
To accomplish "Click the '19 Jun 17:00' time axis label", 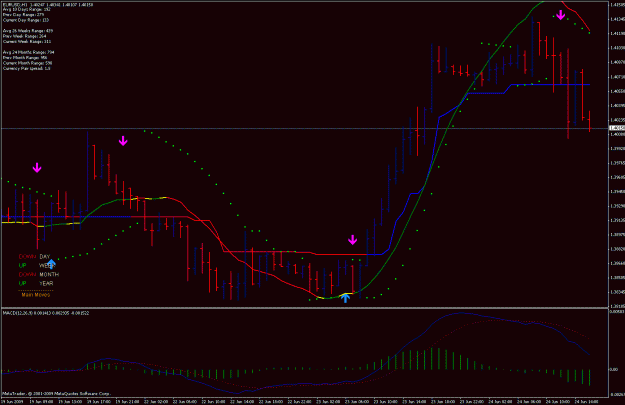I will tap(99, 401).
